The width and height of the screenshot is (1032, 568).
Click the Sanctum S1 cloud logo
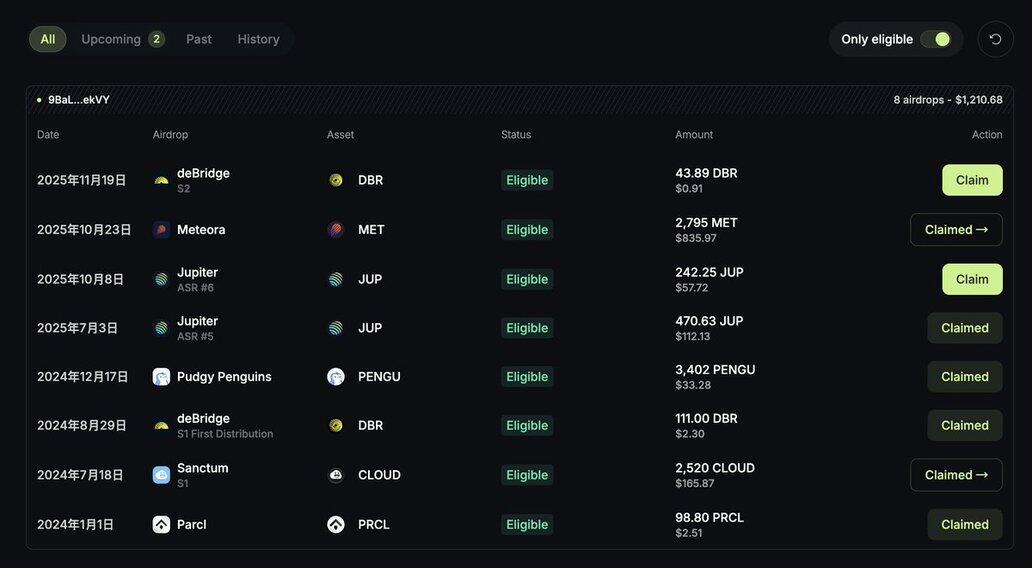pos(161,475)
